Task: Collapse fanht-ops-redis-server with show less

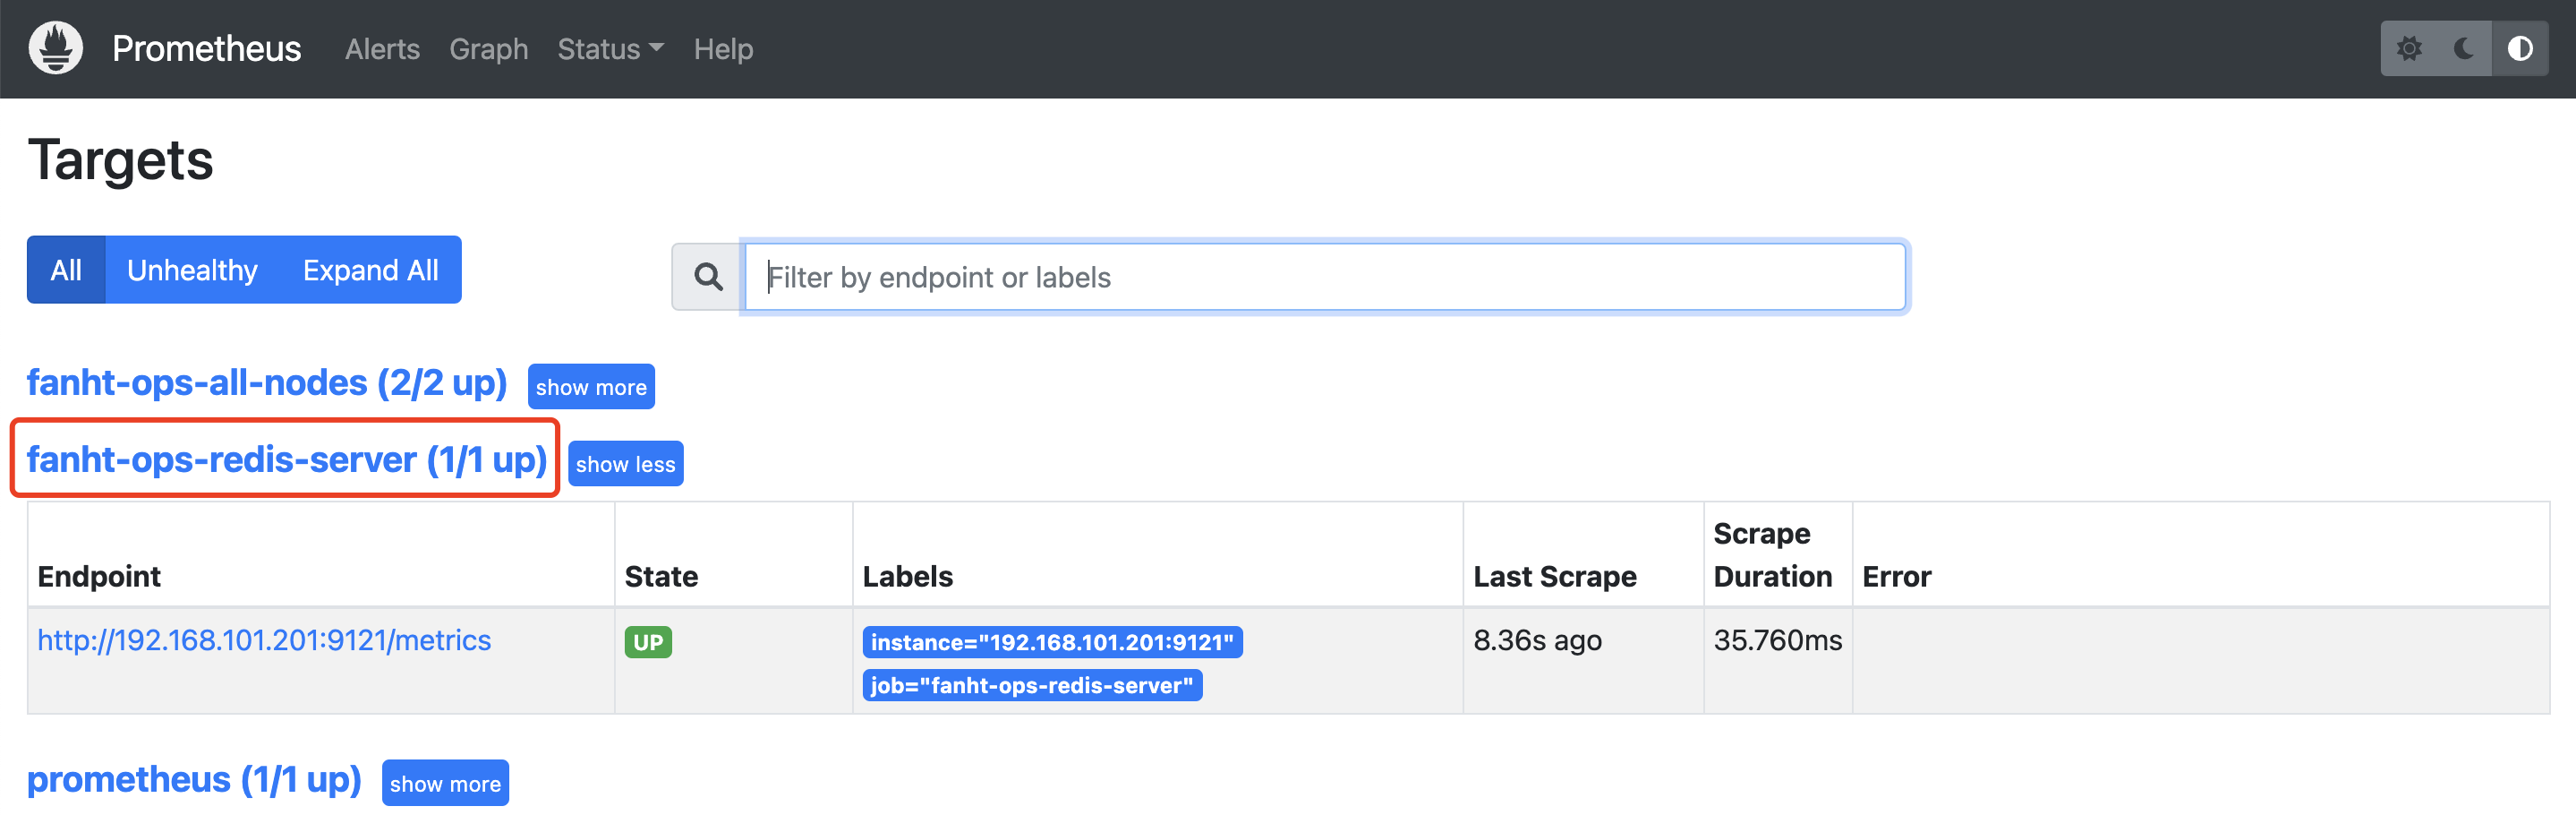Action: click(x=626, y=464)
